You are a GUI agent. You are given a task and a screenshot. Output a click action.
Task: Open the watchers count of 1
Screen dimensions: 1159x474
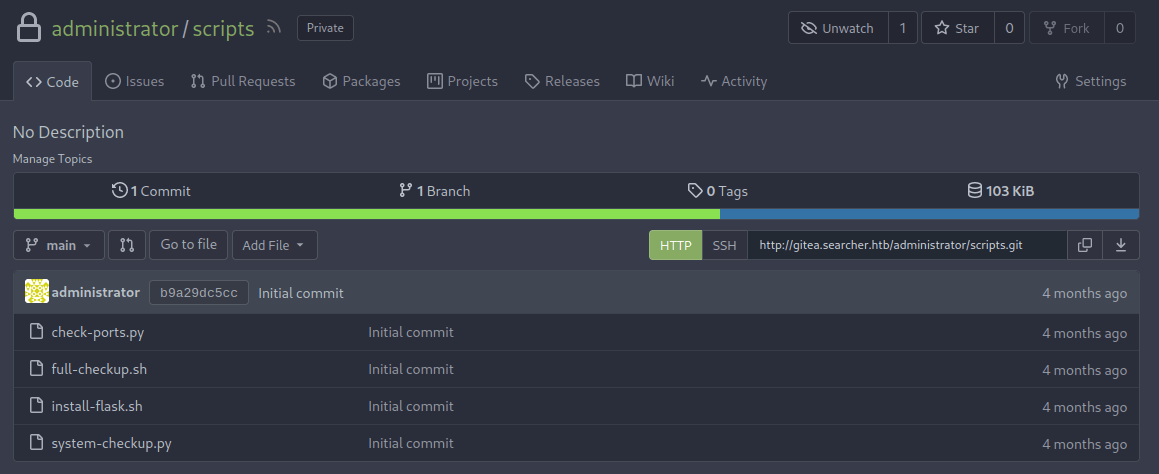pyautogui.click(x=903, y=28)
